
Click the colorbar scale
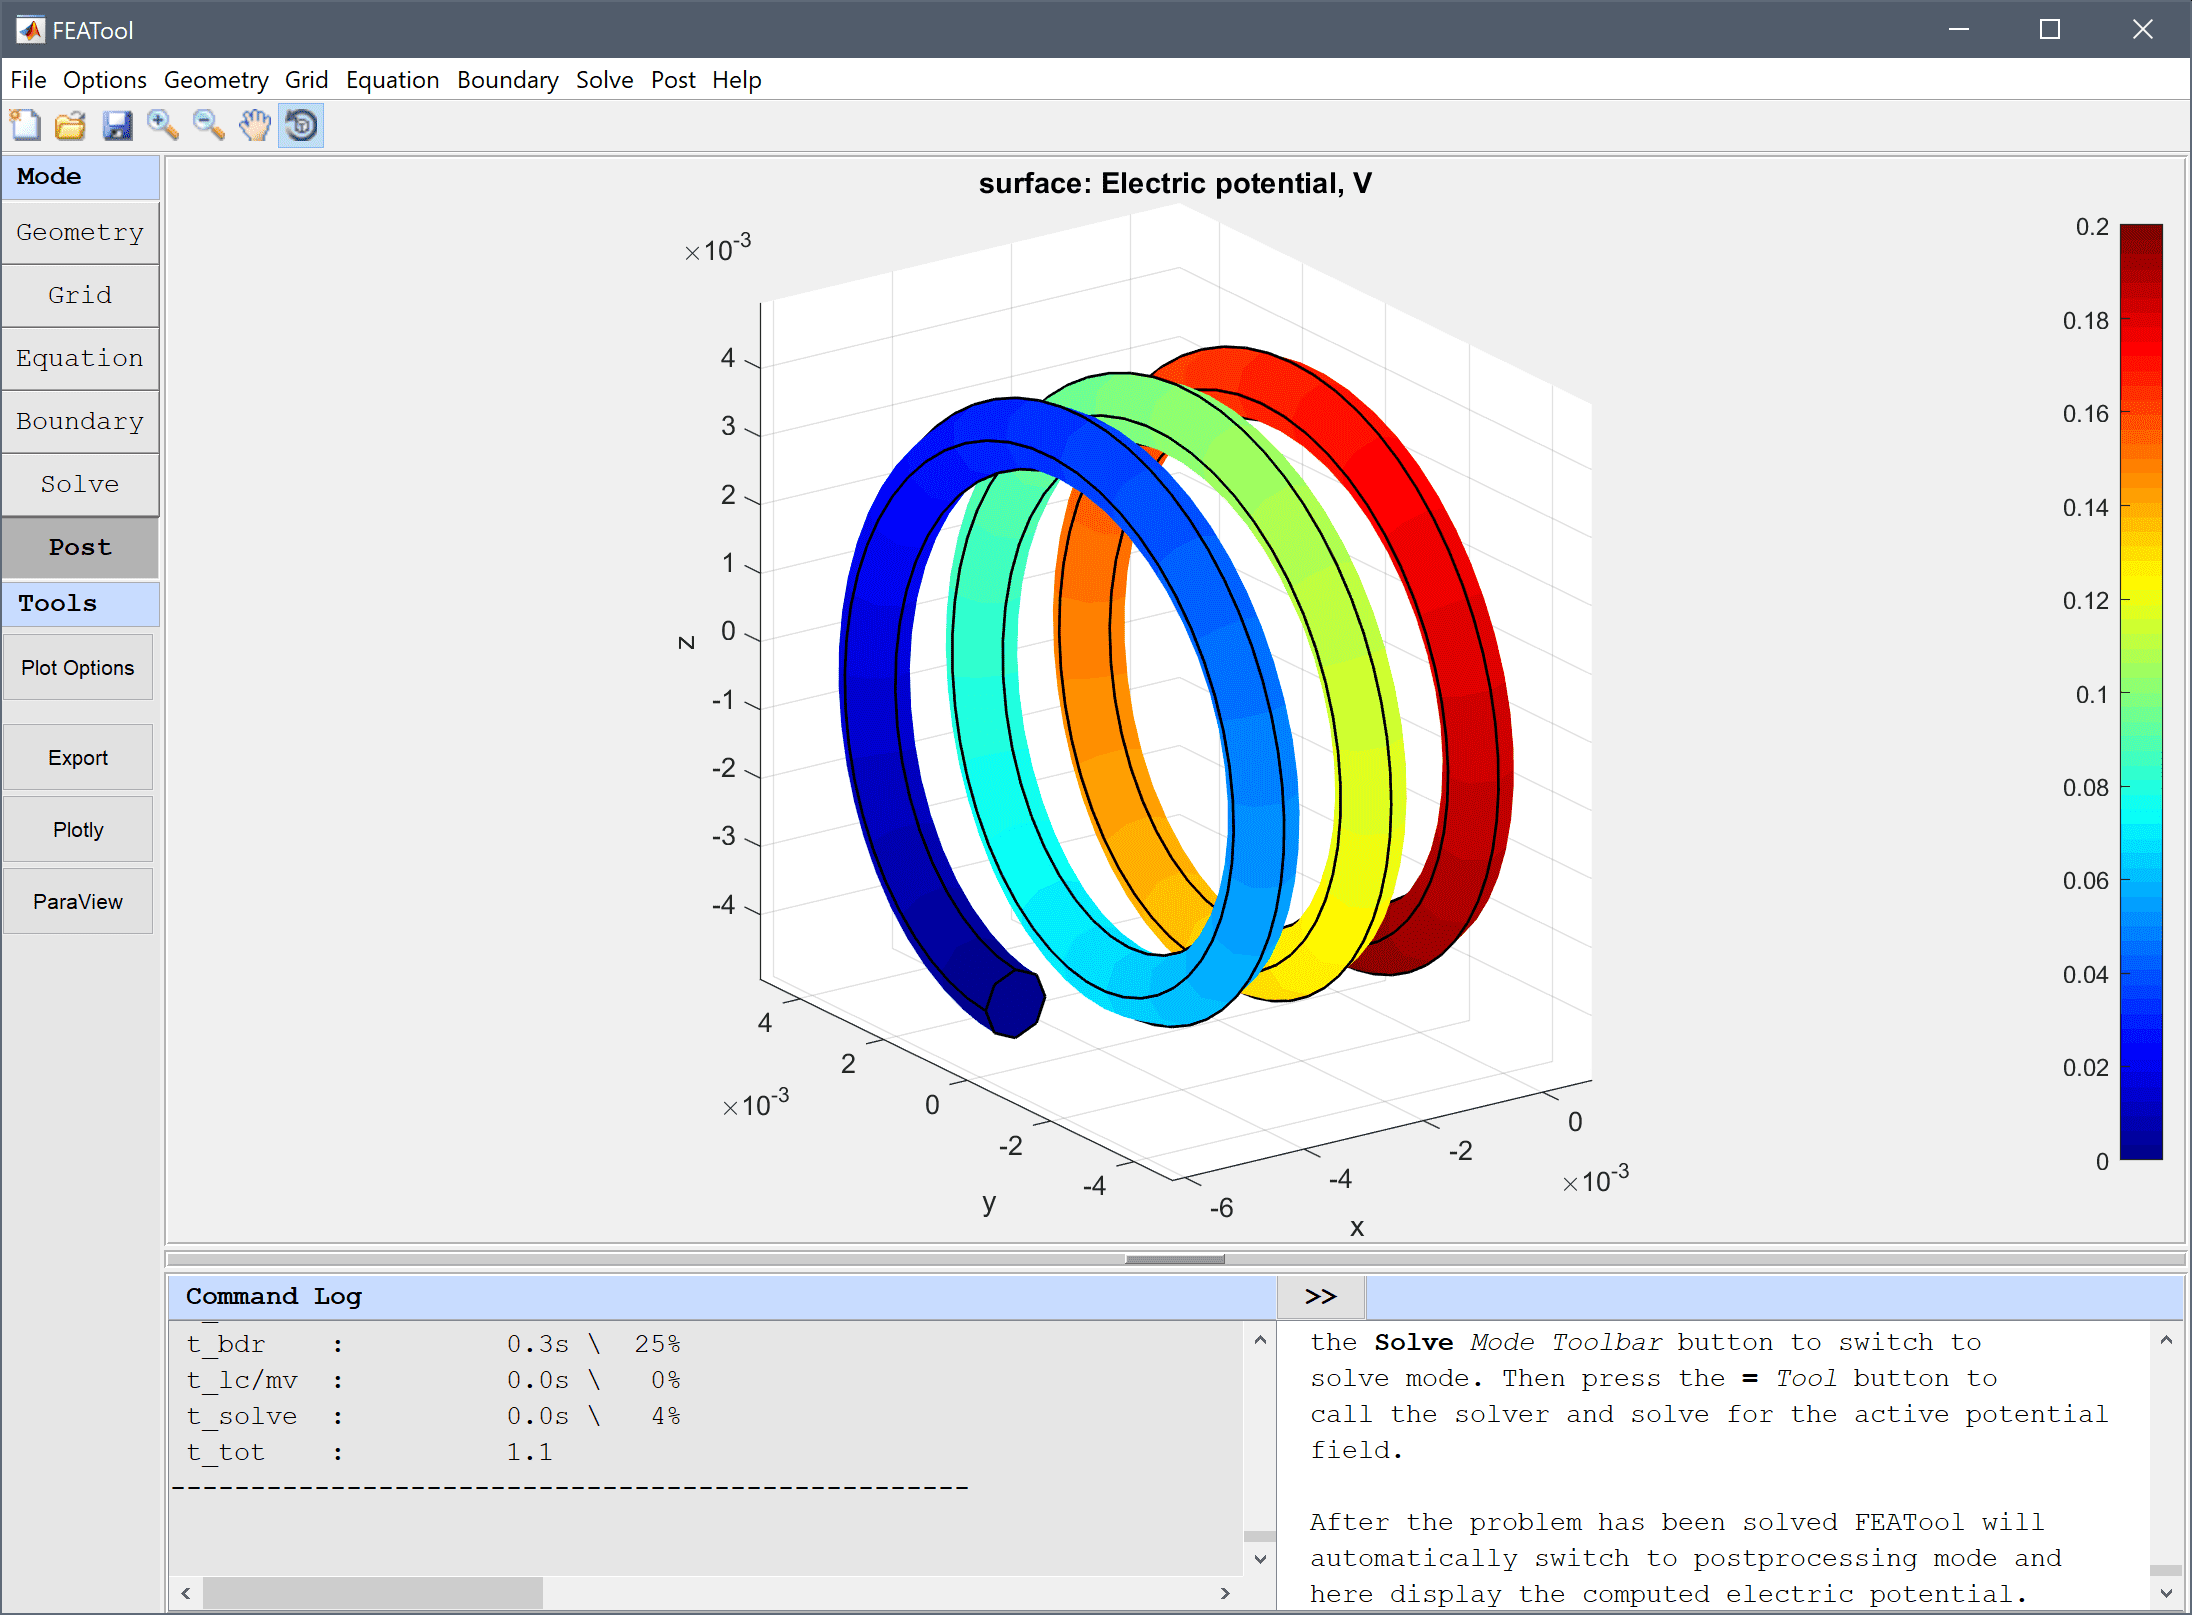2141,692
